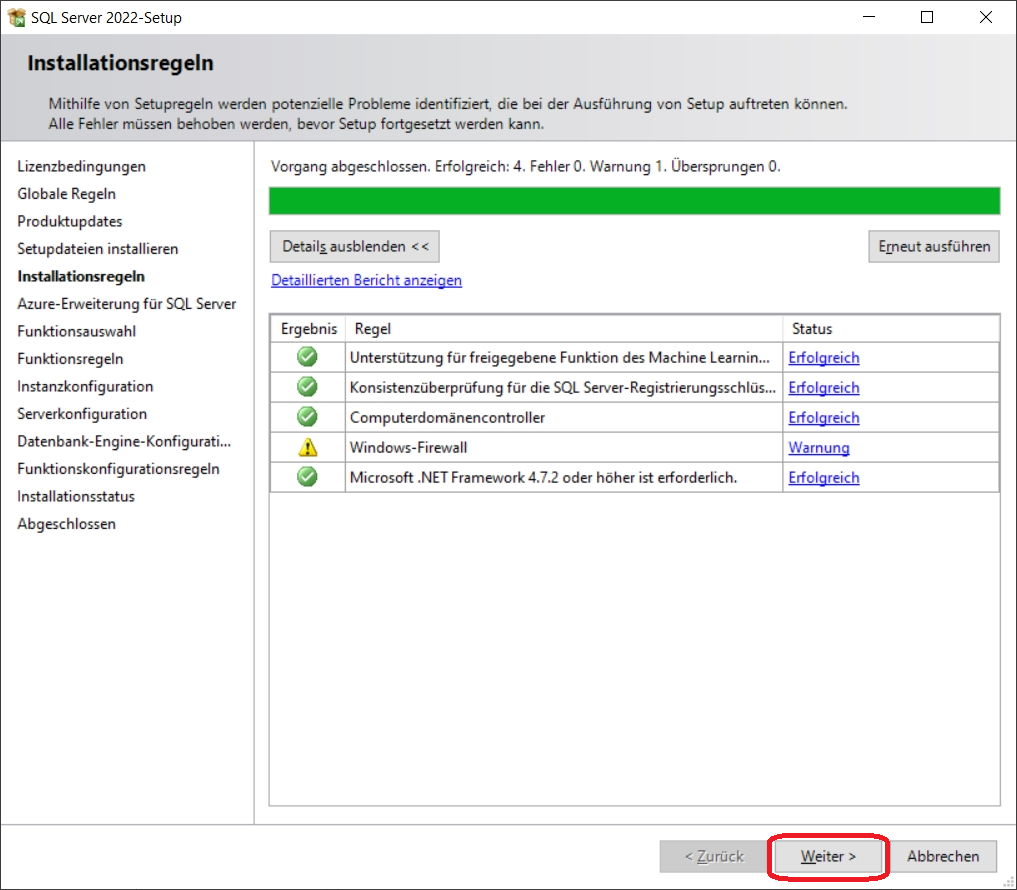Maximize the setup window
This screenshot has width=1017, height=890.
[x=927, y=18]
